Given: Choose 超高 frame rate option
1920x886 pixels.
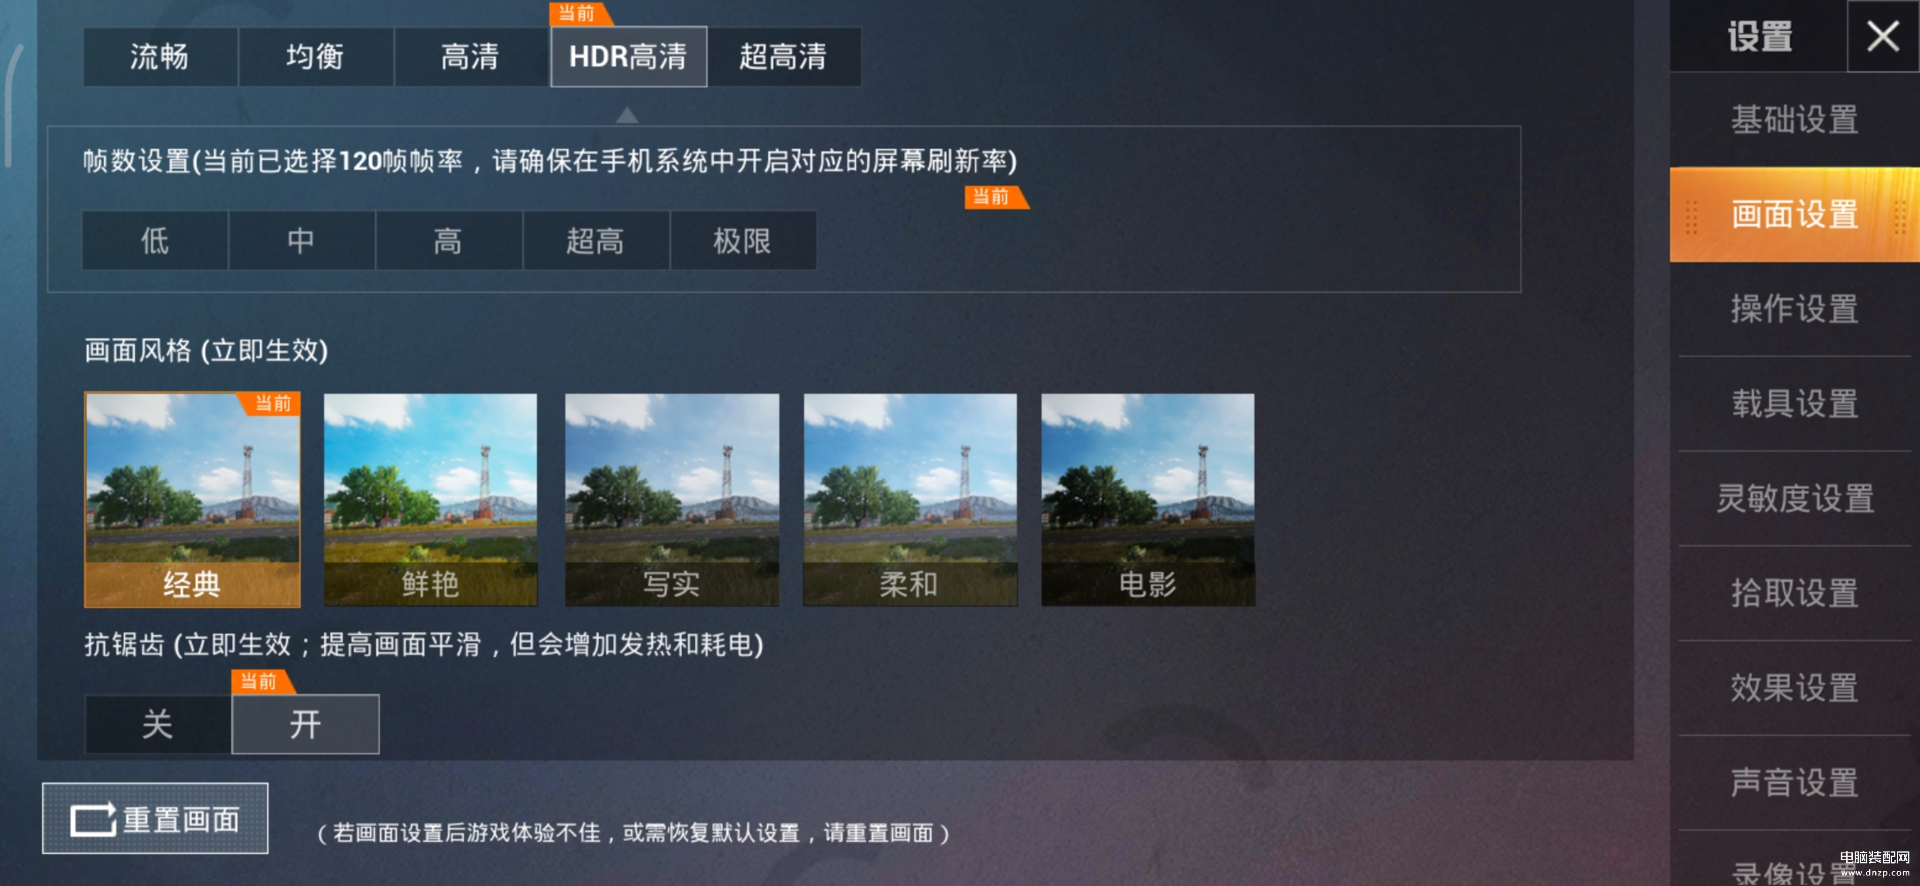Looking at the screenshot, I should click(x=596, y=240).
